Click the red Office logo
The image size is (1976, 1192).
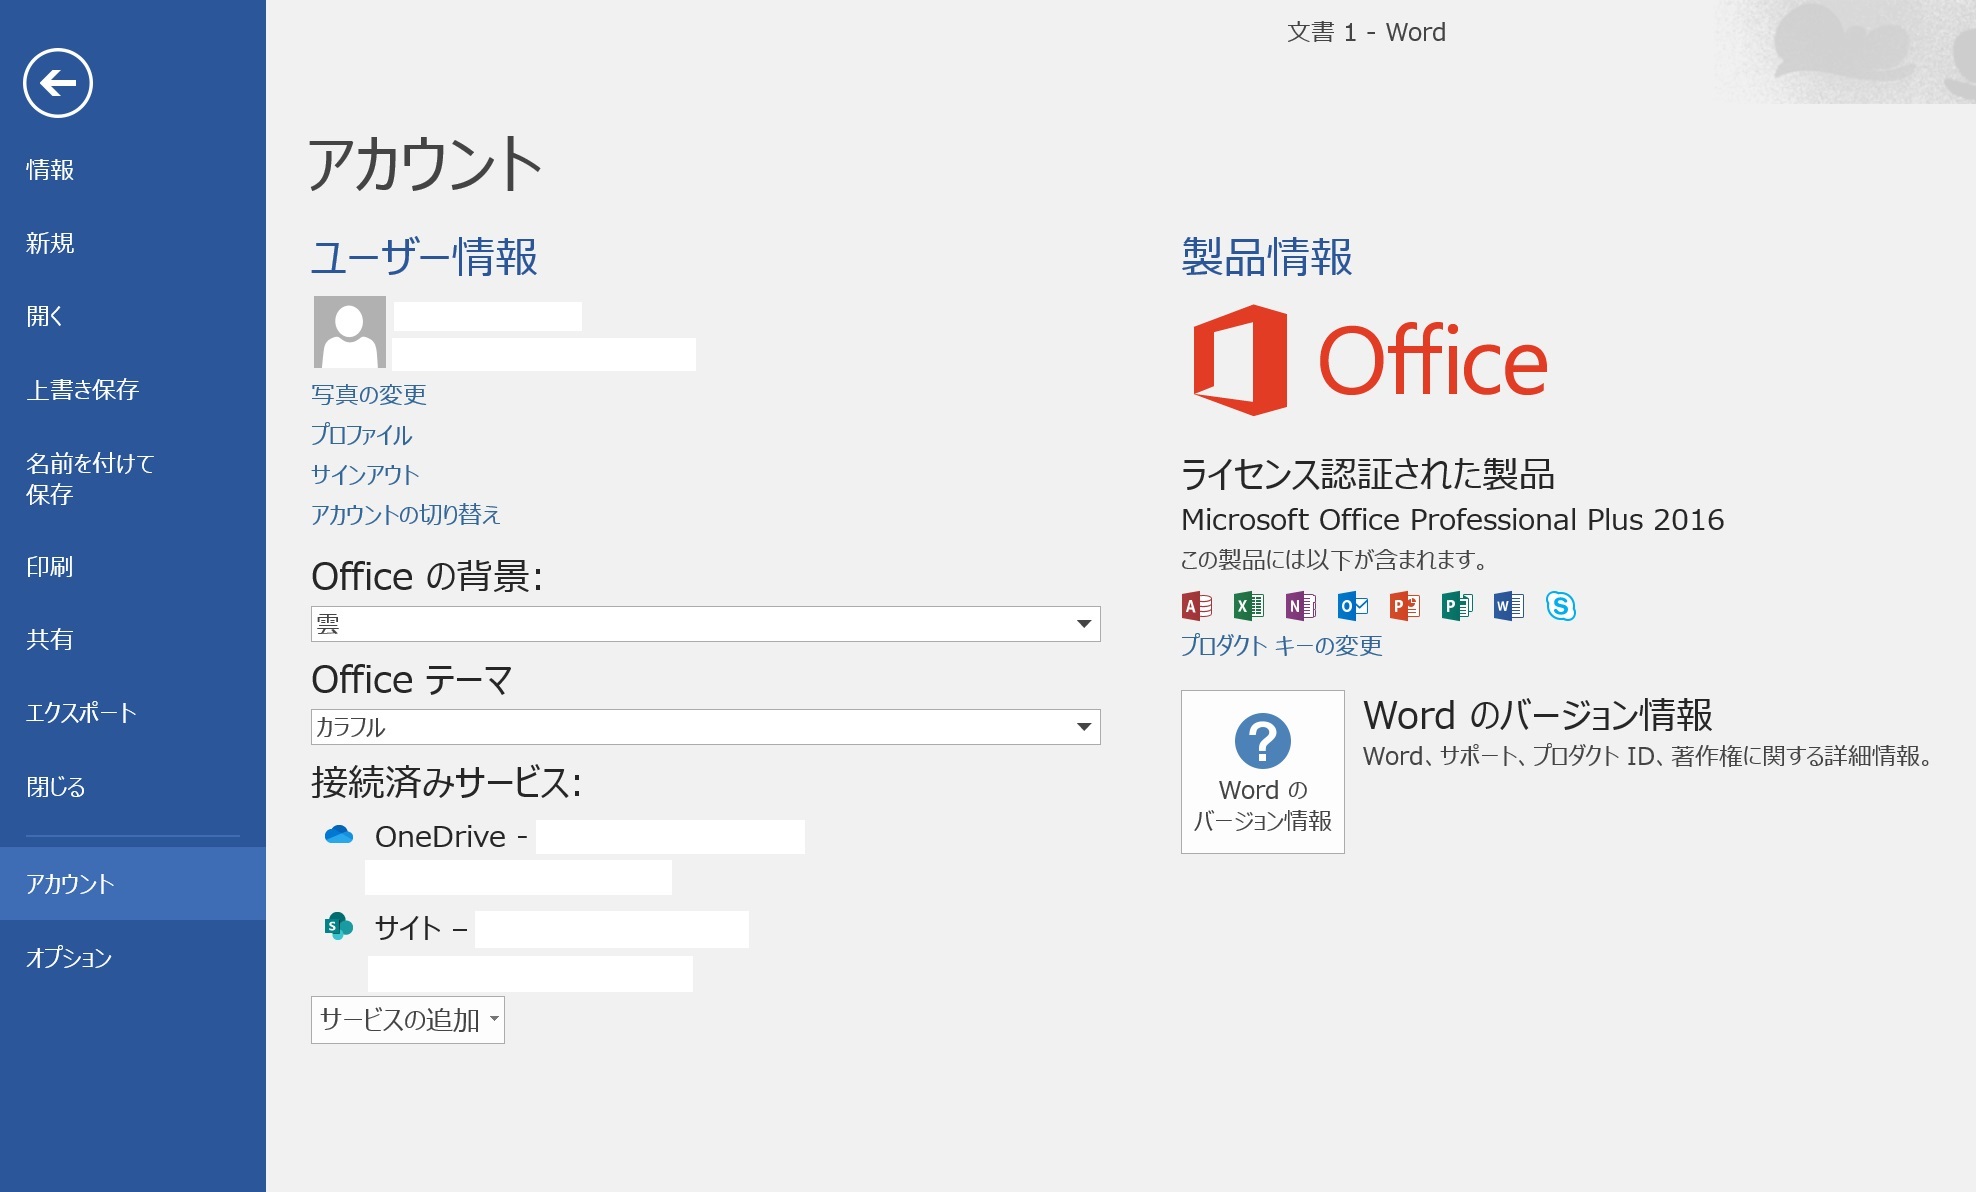1370,360
